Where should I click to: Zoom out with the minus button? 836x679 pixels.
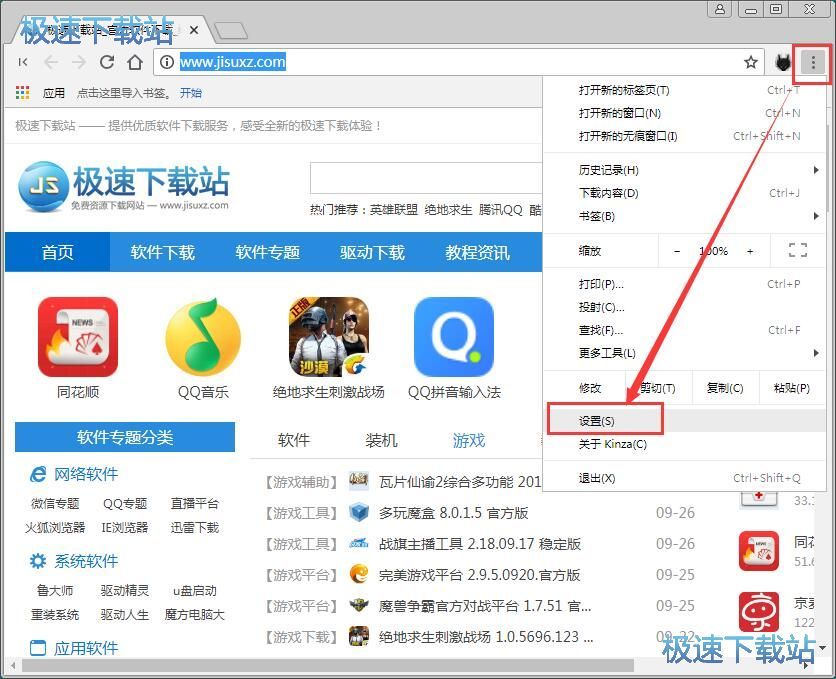click(x=677, y=251)
